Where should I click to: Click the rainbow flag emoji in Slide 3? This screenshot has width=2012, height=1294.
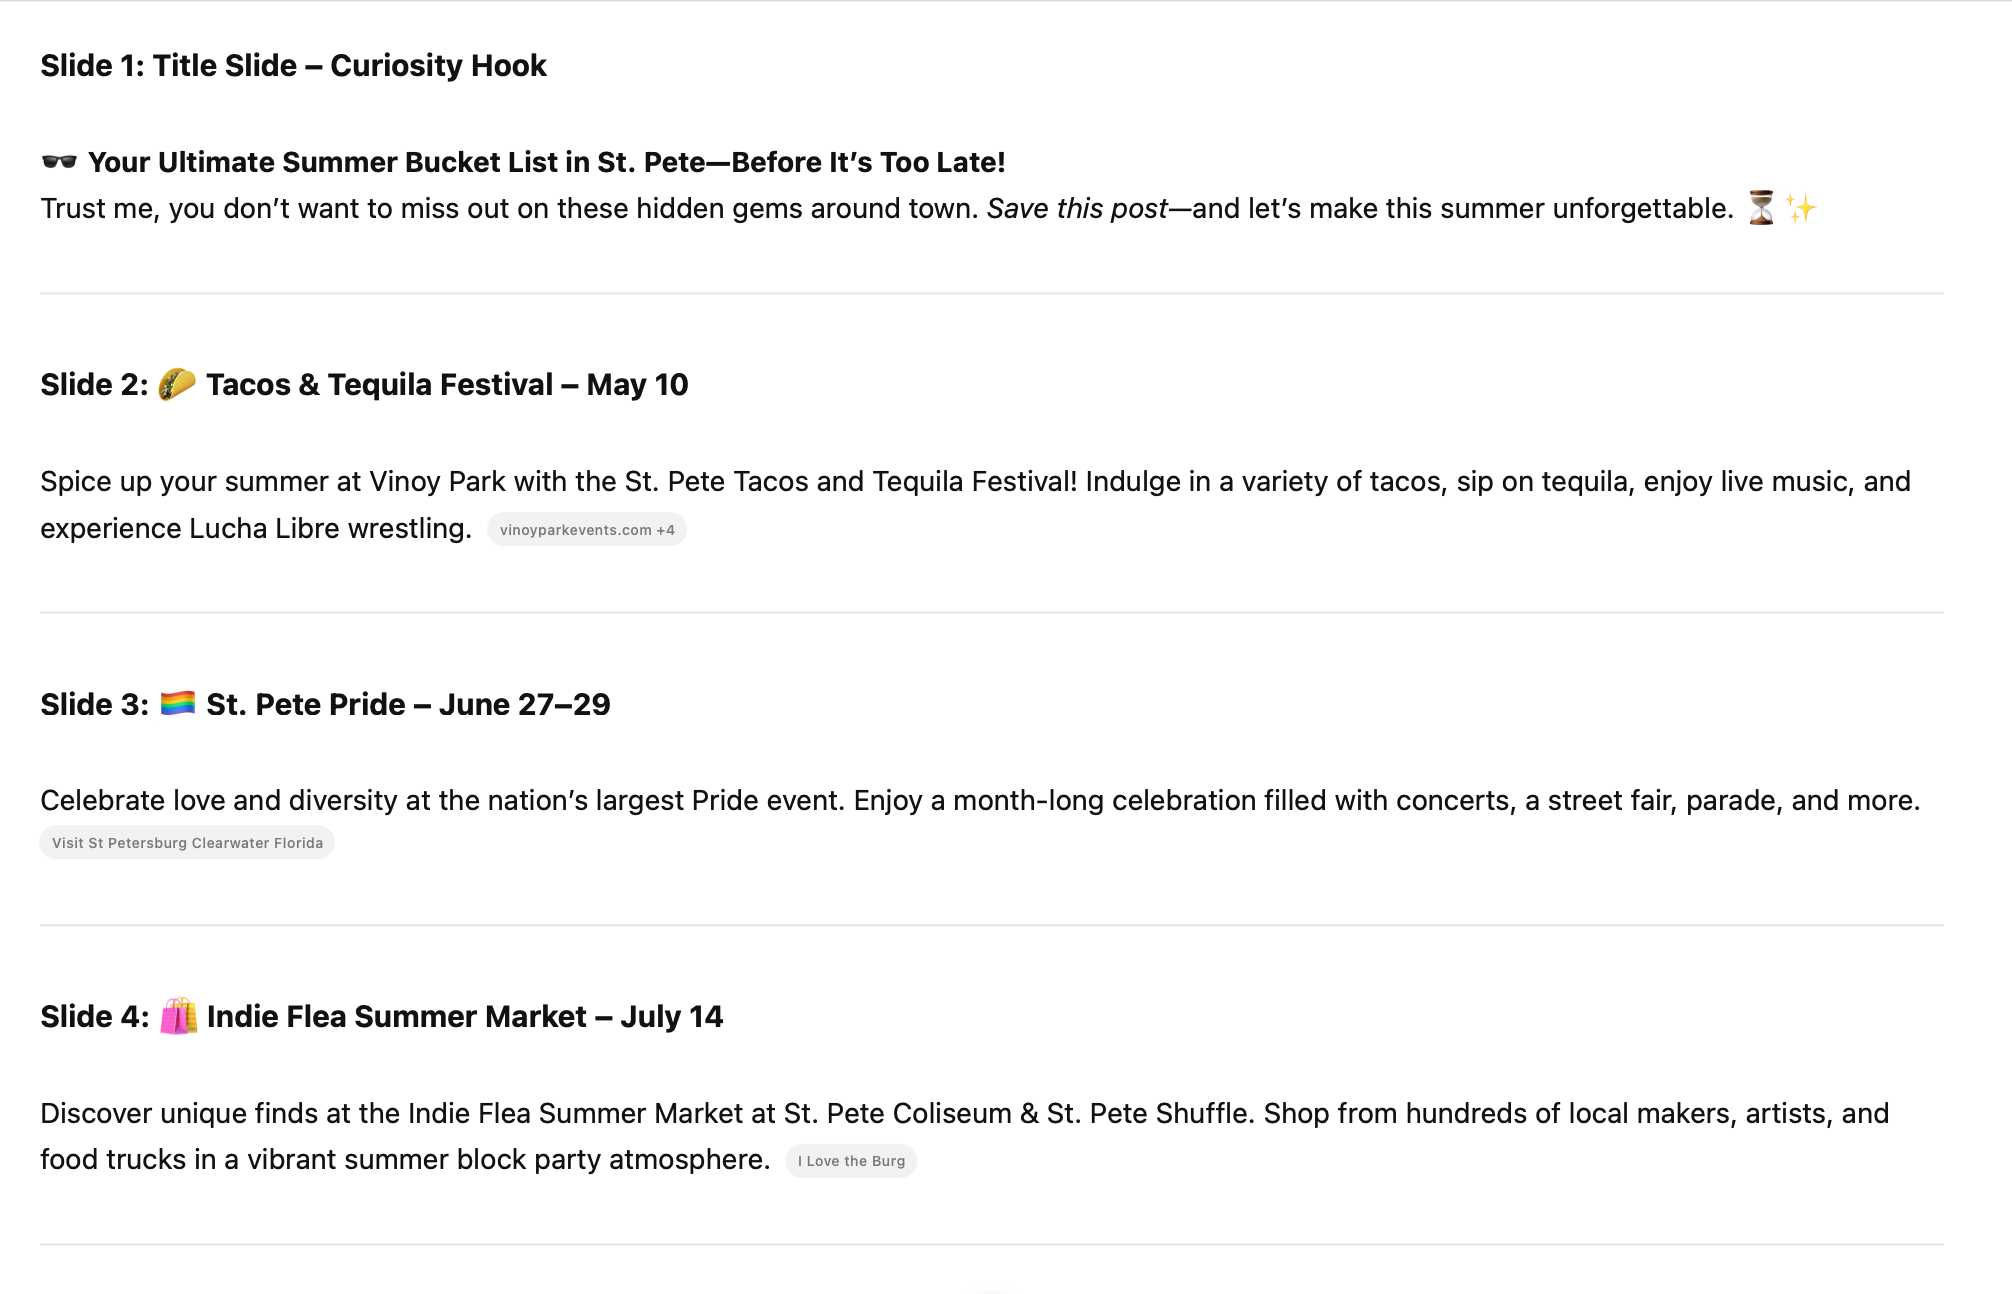(x=178, y=704)
